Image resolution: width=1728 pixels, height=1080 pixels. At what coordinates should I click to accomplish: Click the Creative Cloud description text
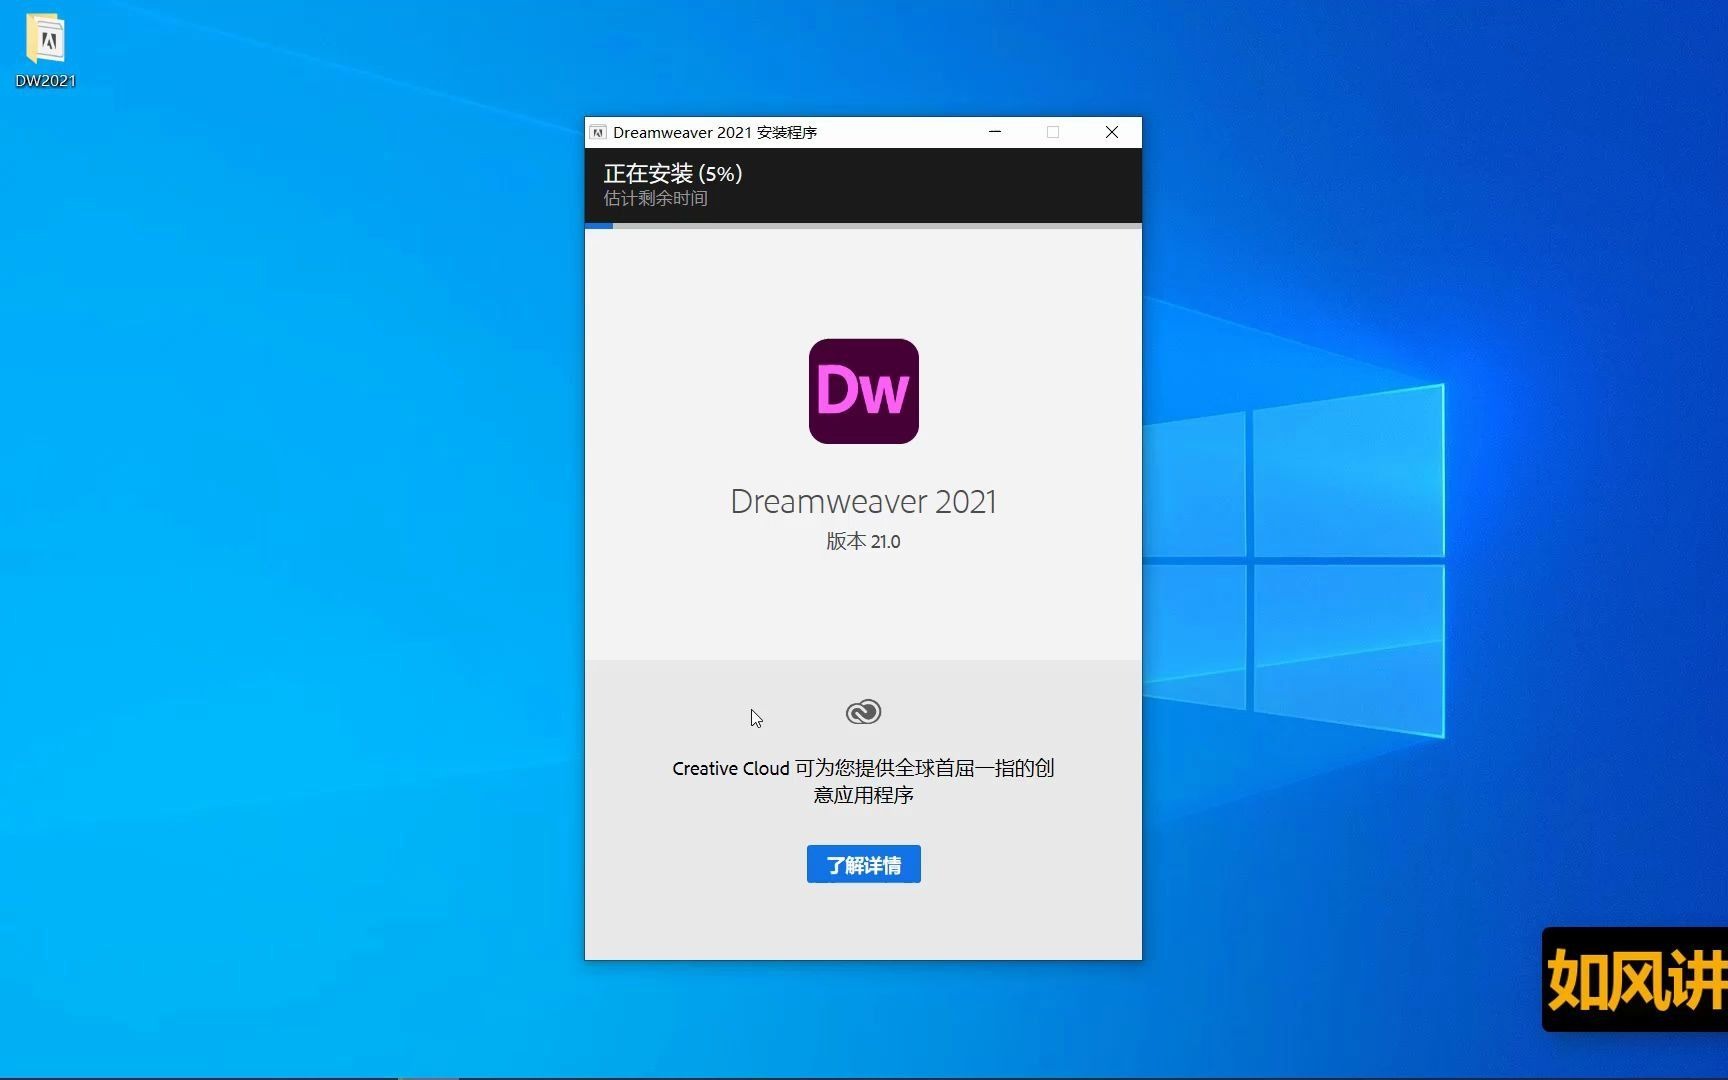tap(863, 781)
